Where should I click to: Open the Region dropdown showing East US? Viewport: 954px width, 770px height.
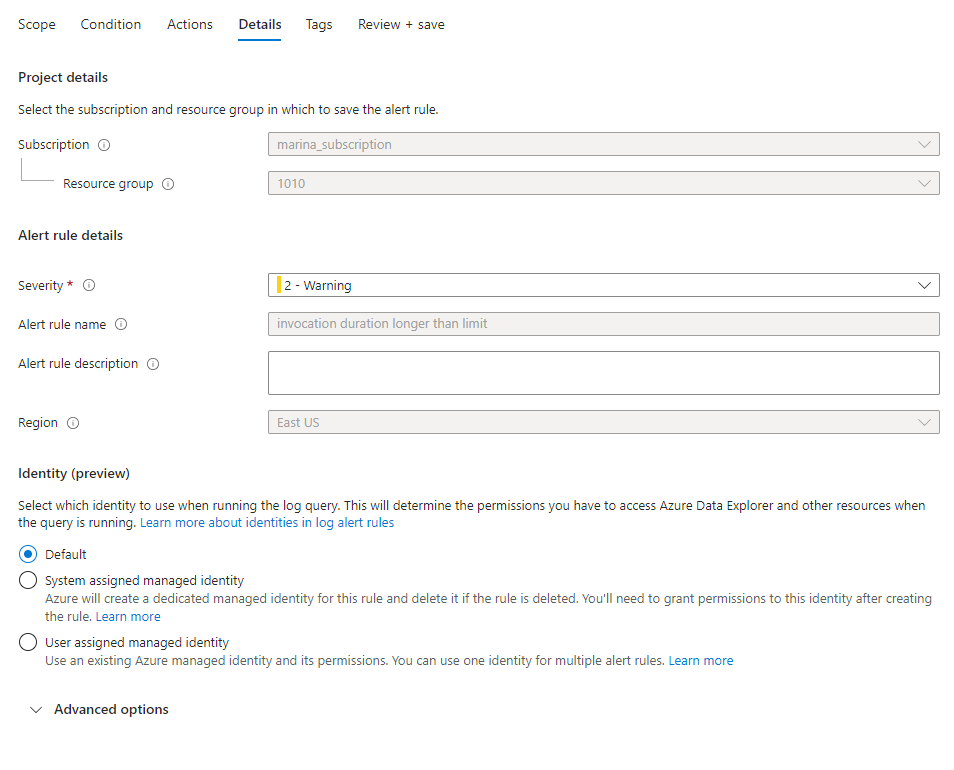[604, 422]
